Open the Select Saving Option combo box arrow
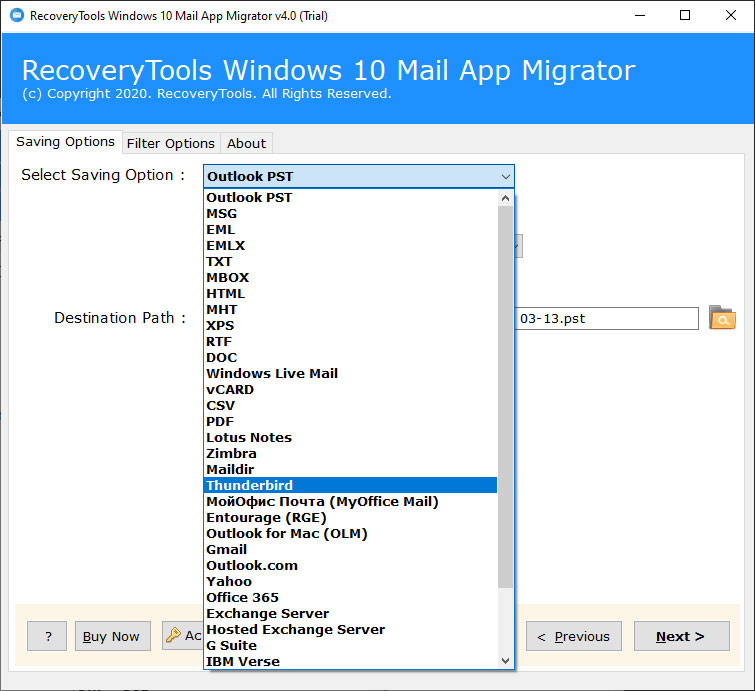 [x=505, y=176]
